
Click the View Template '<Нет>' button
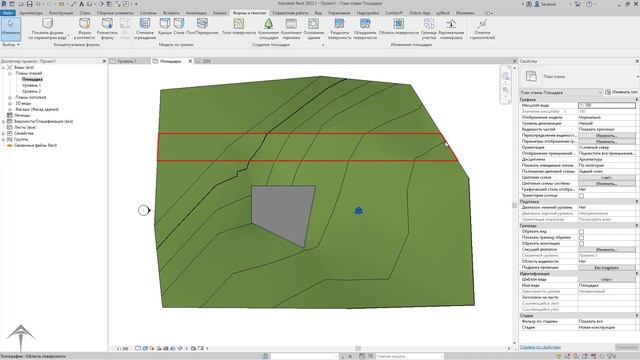pos(607,280)
